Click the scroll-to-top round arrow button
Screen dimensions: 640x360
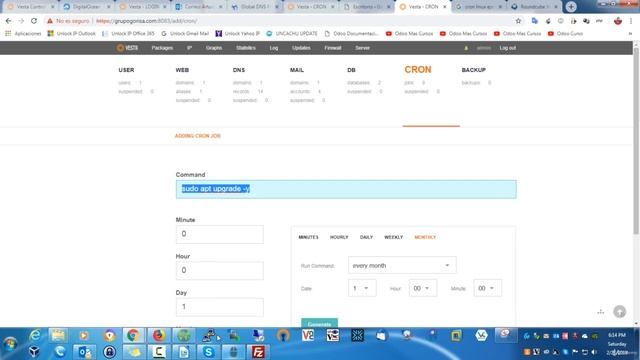[619, 312]
